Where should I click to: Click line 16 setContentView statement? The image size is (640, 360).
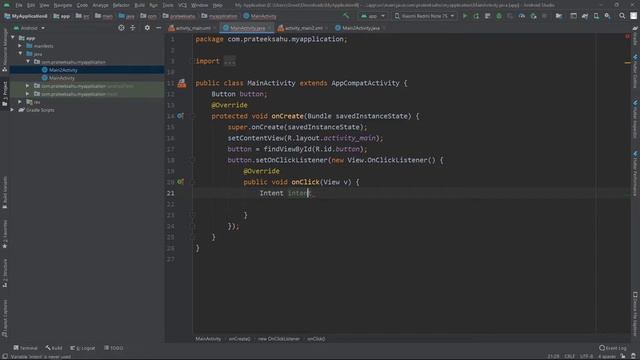(305, 138)
